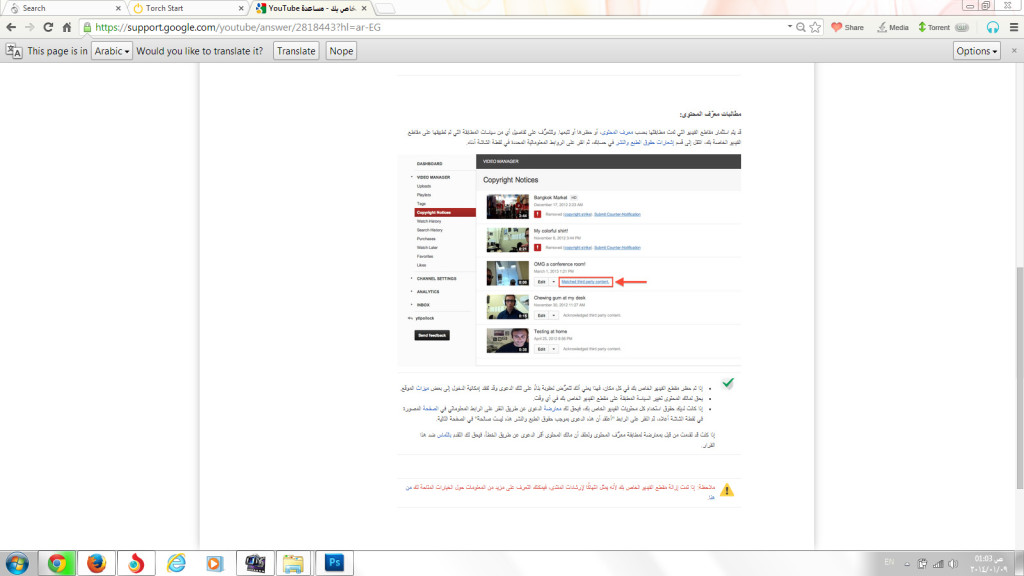Click the Copyright Notices heading in the picture
Viewport: 1024px width, 576px height.
click(511, 180)
